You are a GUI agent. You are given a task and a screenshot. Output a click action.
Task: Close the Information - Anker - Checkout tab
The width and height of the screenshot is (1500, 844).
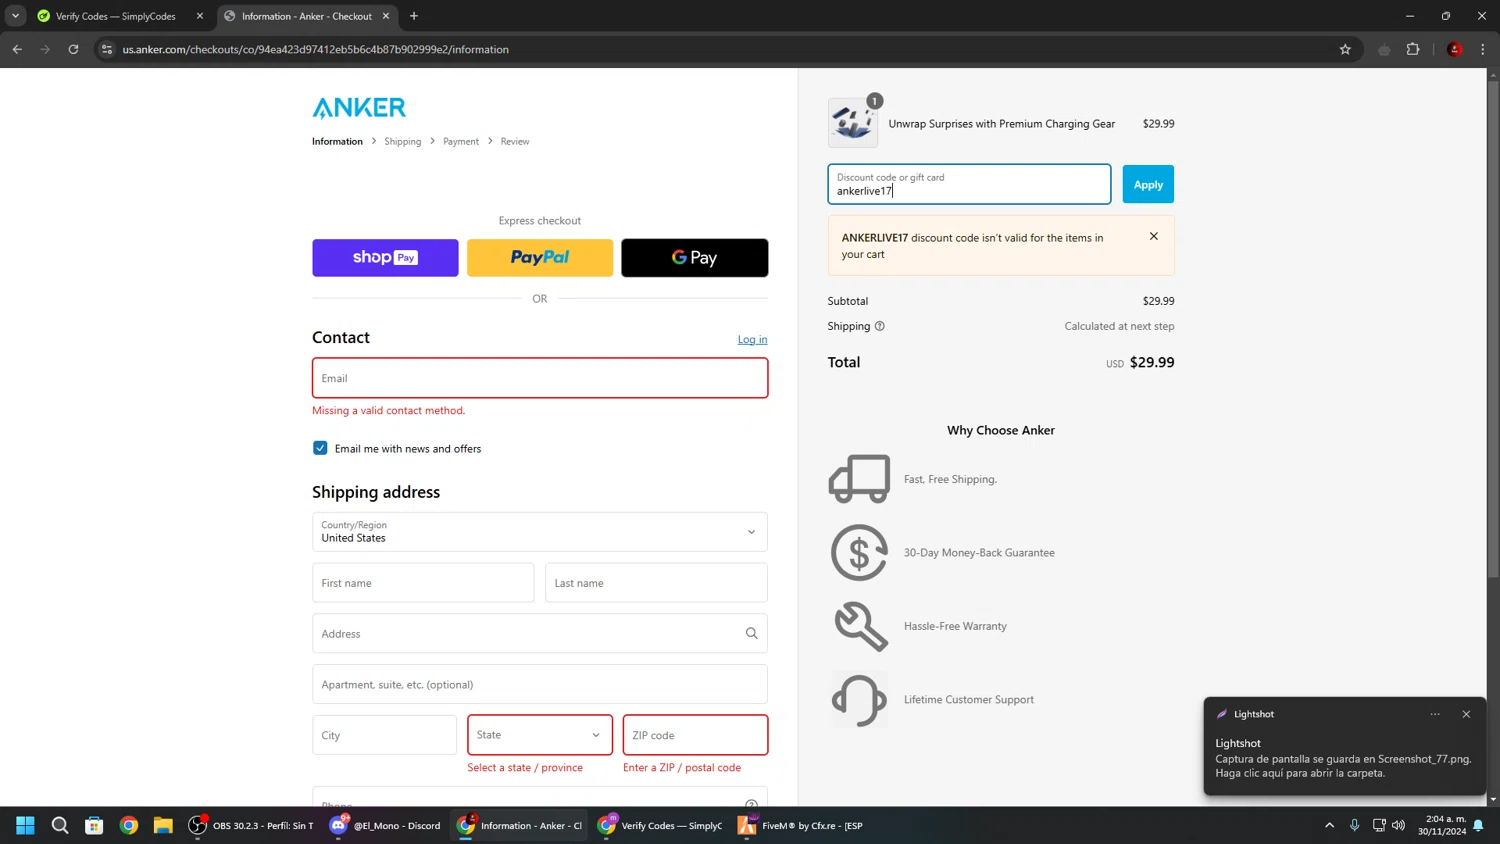coord(386,16)
